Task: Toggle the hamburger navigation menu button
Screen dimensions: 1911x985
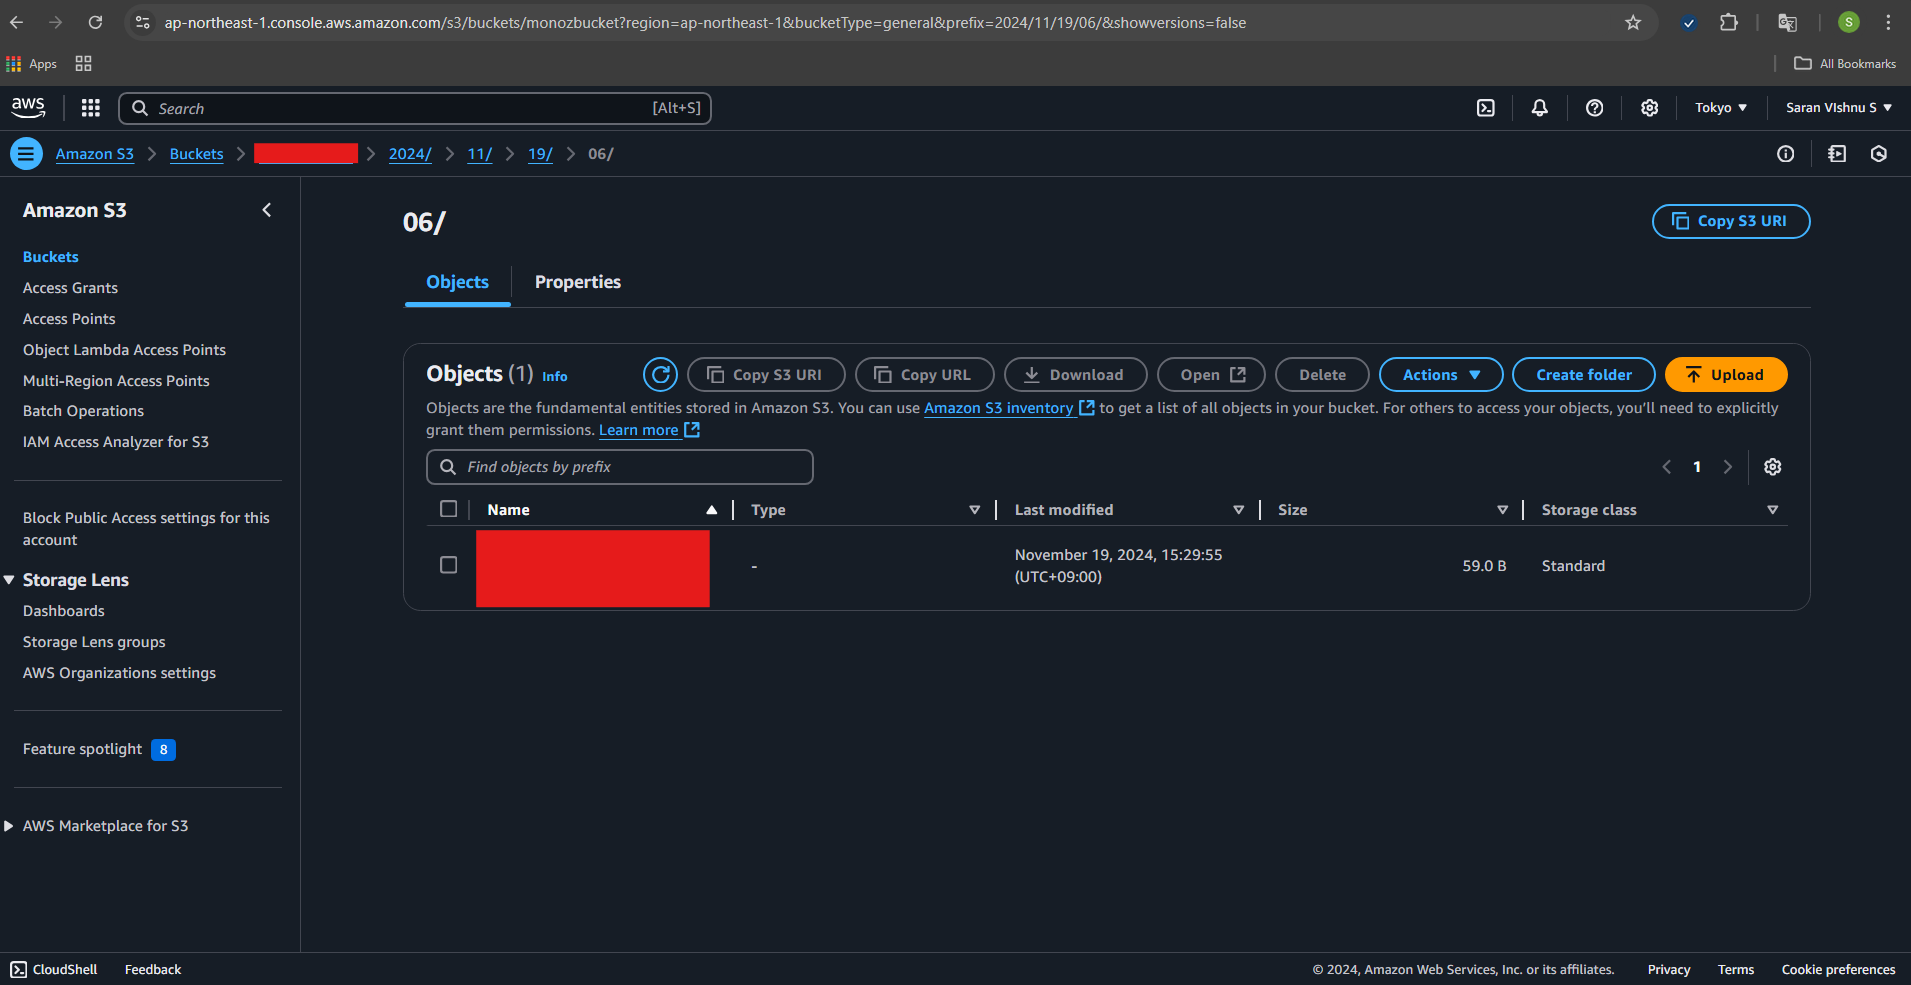Action: [x=26, y=154]
